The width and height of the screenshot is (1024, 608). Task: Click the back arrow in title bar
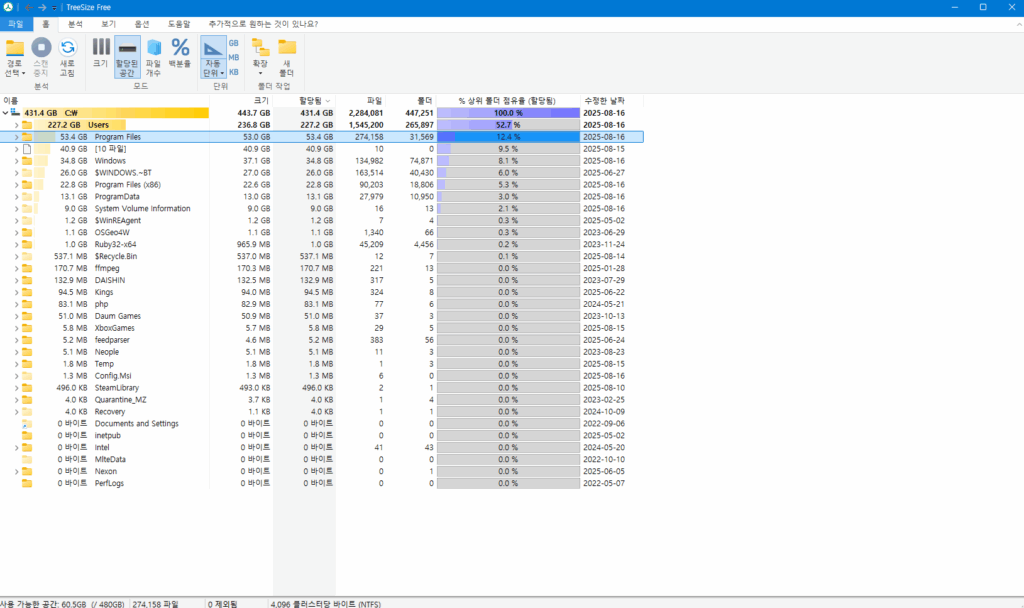point(29,7)
